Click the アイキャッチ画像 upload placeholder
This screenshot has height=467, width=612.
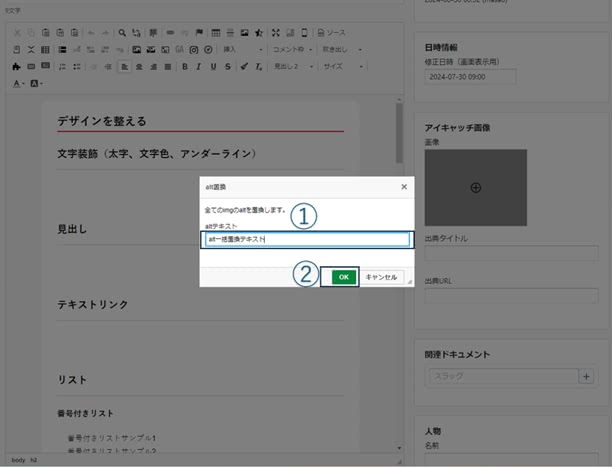[476, 188]
